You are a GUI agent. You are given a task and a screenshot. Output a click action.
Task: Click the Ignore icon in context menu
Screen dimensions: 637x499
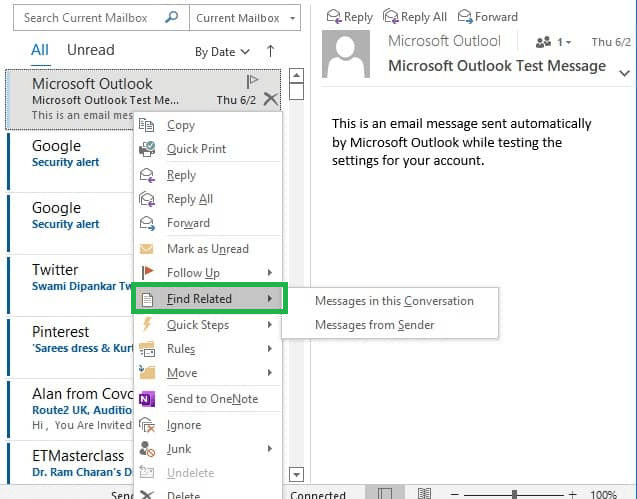click(147, 425)
